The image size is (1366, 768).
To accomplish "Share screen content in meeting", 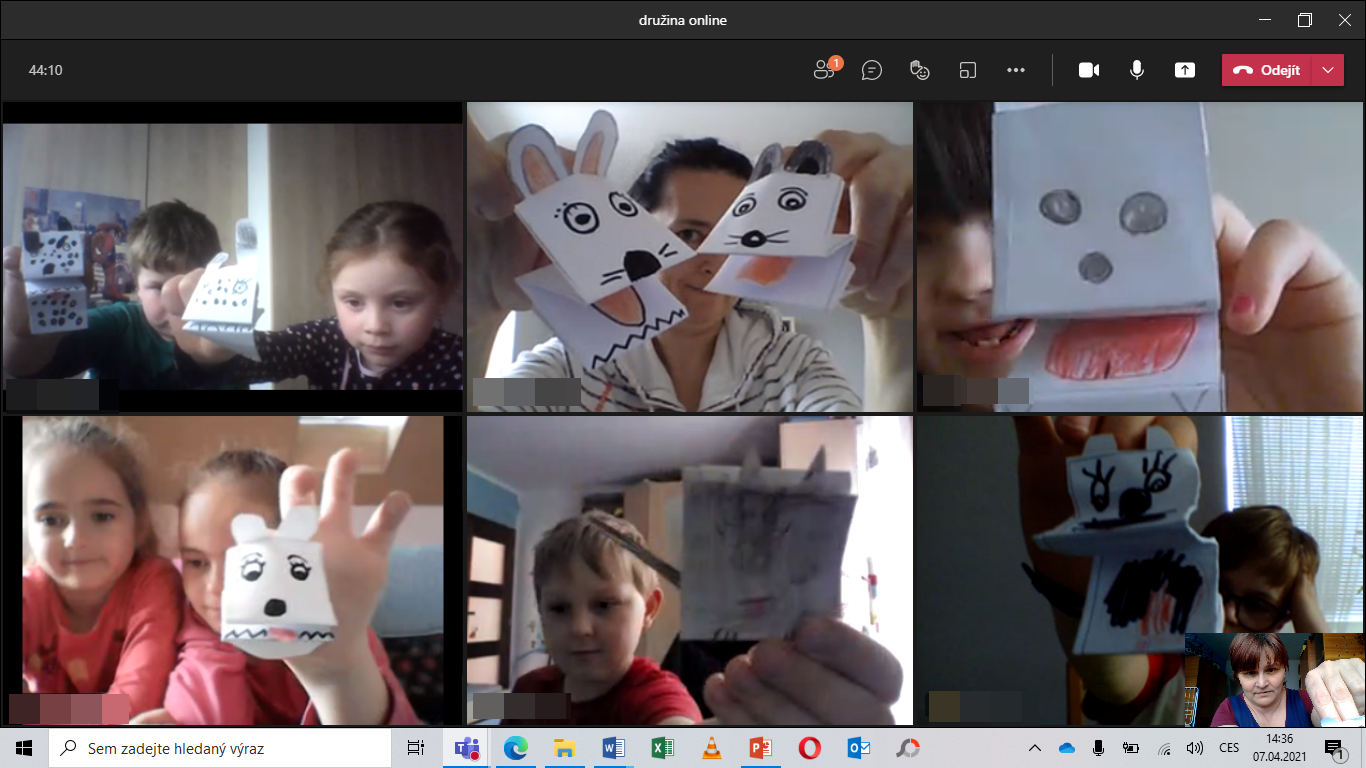I will (1185, 70).
